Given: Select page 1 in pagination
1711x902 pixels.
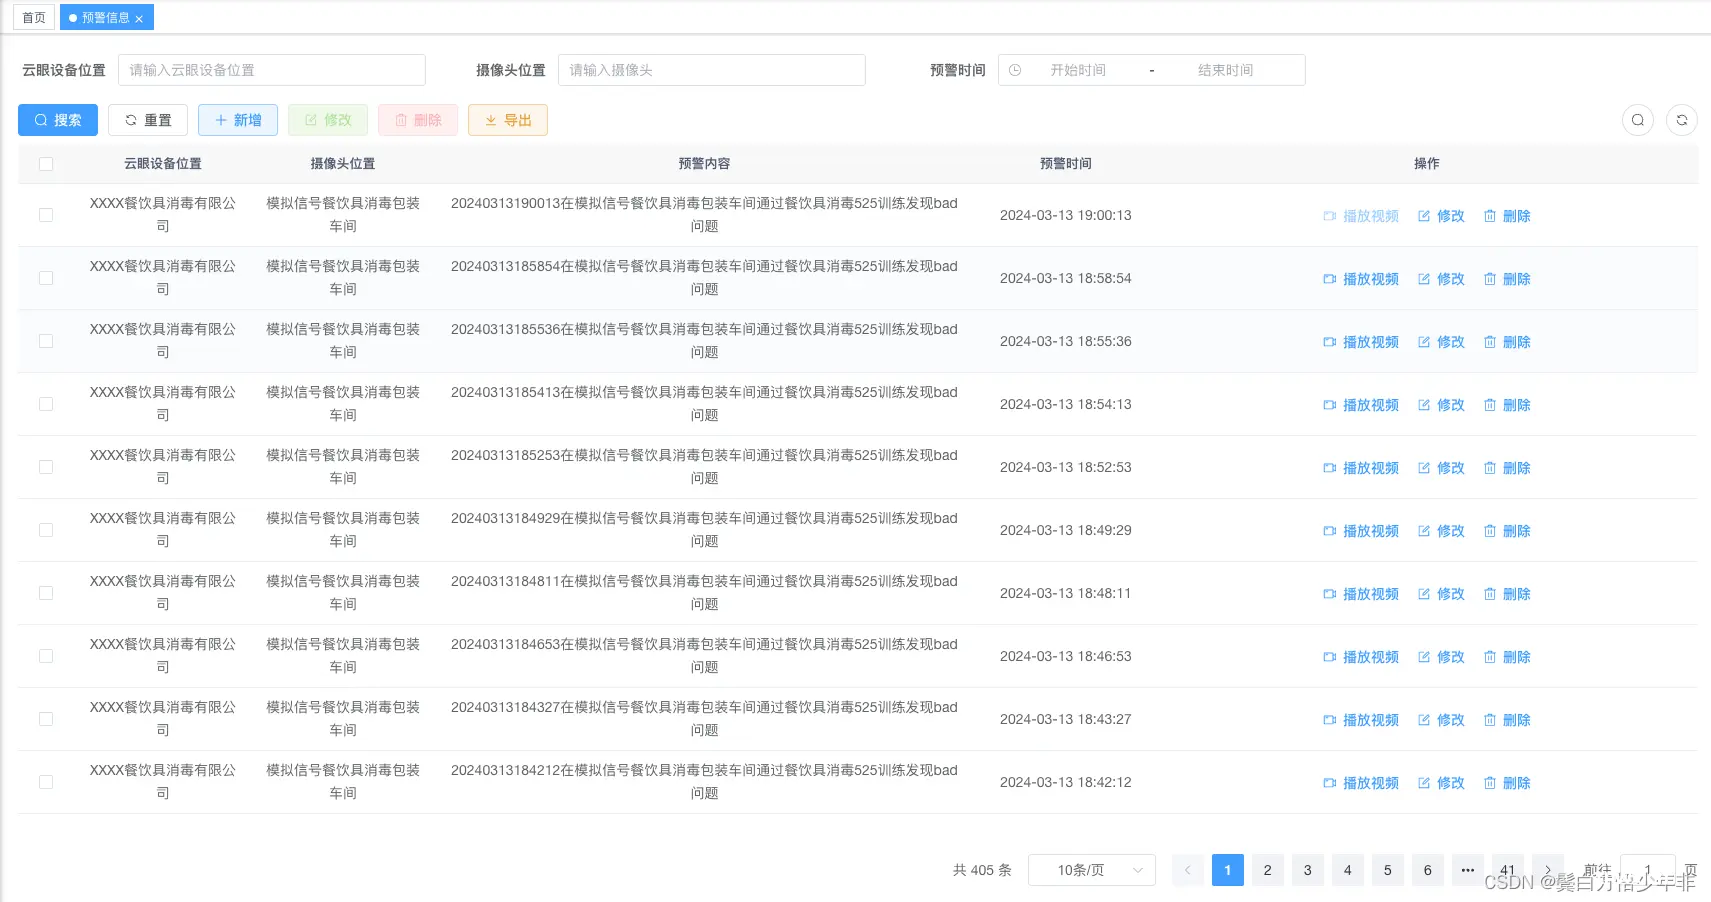Looking at the screenshot, I should 1228,870.
